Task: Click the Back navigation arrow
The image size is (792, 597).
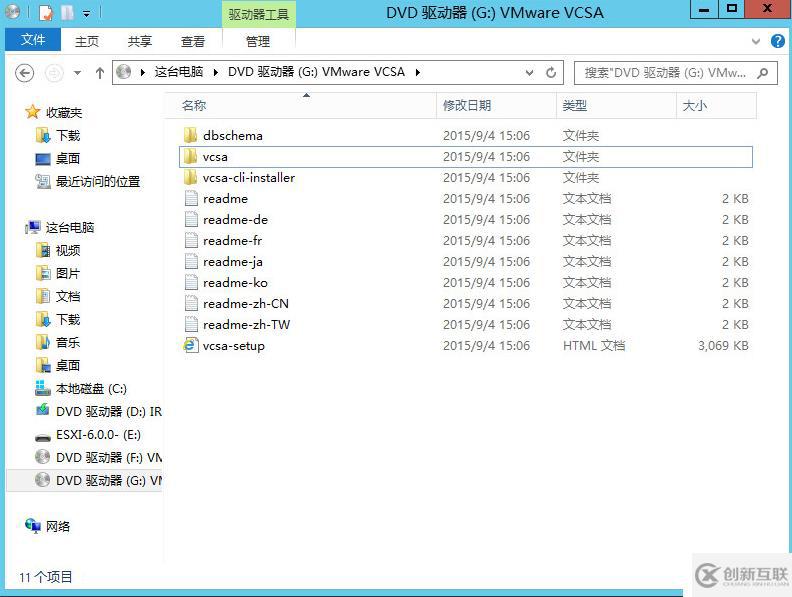Action: [x=24, y=73]
